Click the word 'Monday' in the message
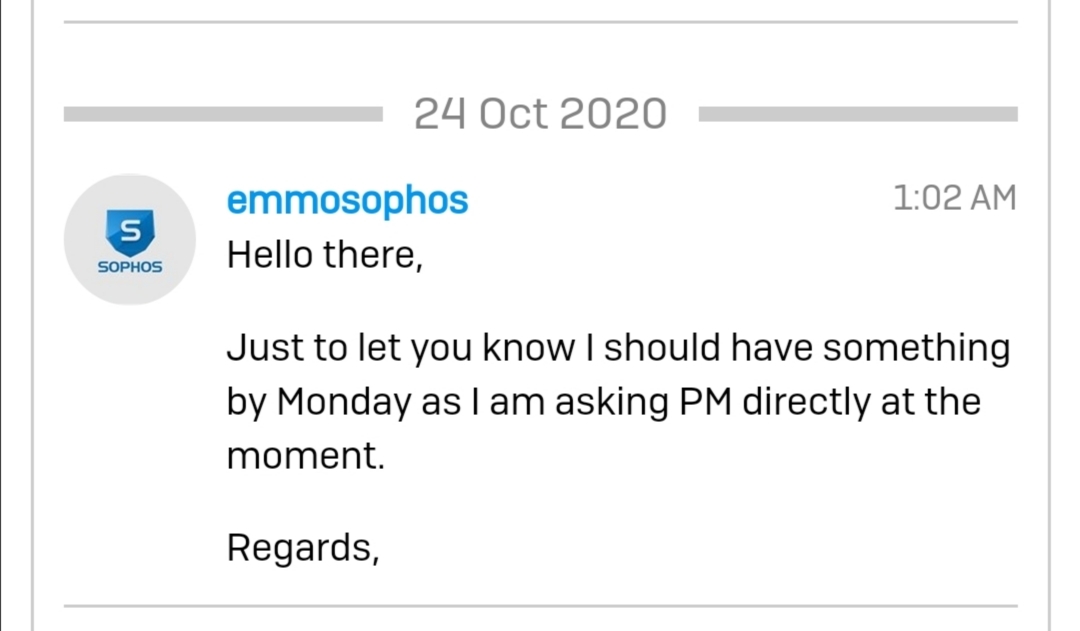The height and width of the screenshot is (631, 1080). [x=344, y=402]
